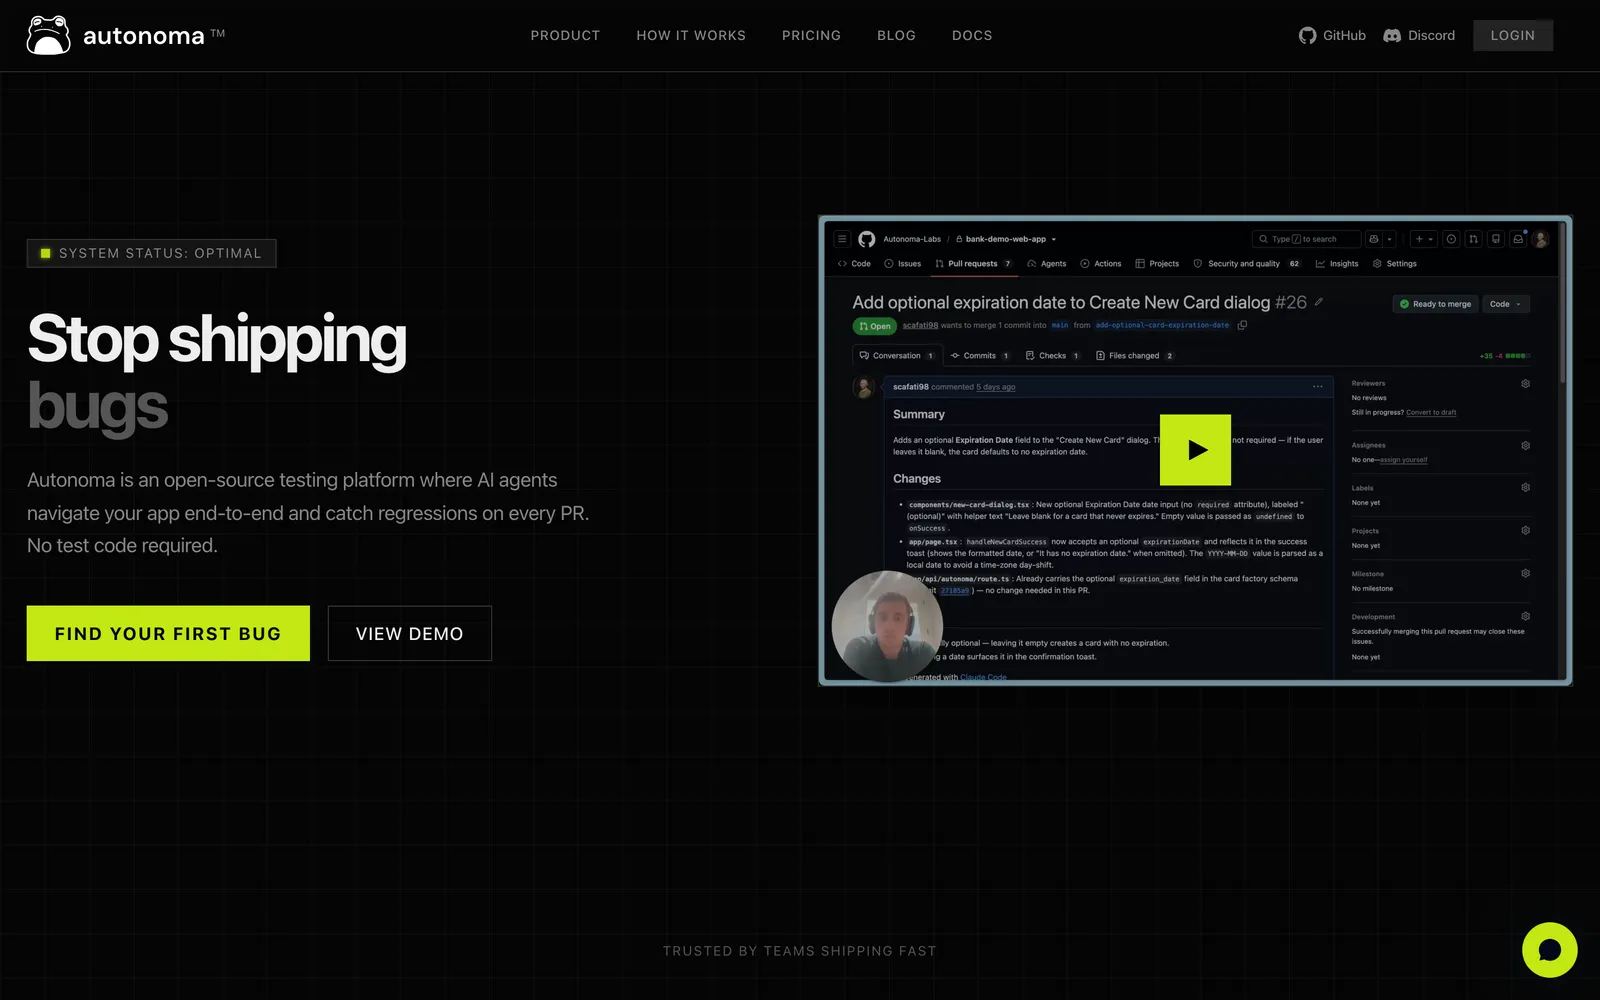The height and width of the screenshot is (1000, 1600).
Task: Click the green Open status badge
Action: click(x=875, y=326)
